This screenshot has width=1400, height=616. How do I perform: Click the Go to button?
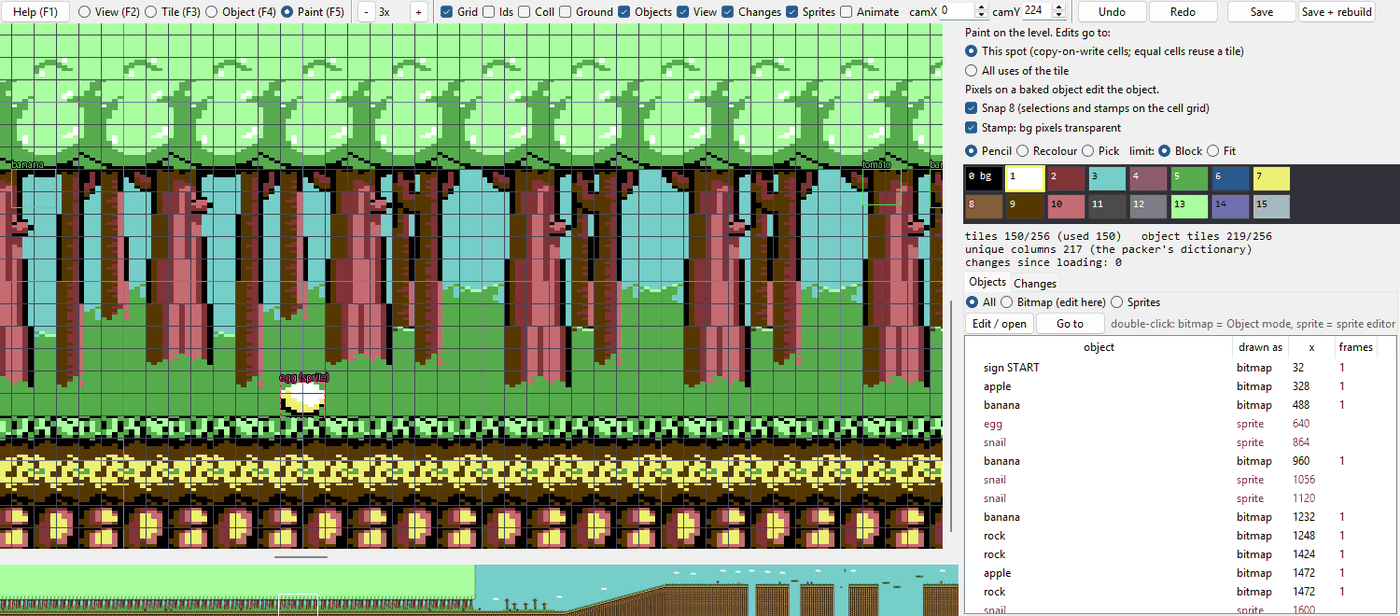pos(1070,324)
